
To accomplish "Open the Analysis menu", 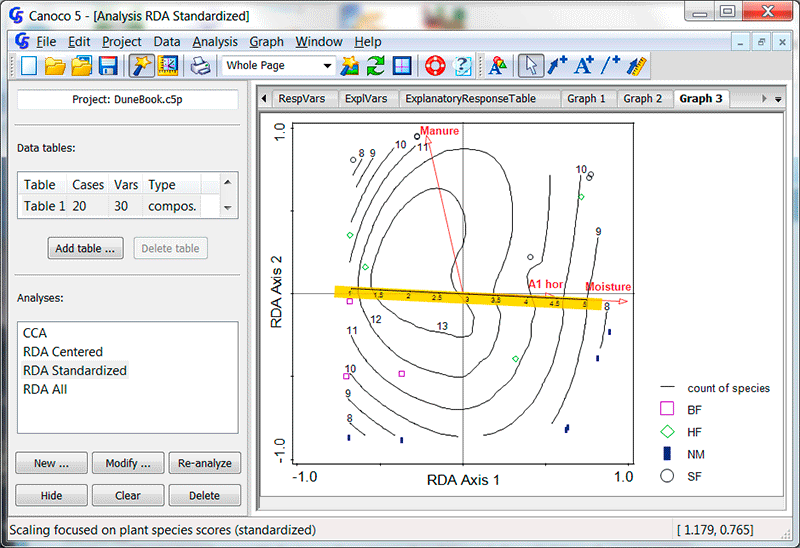I will coord(215,42).
